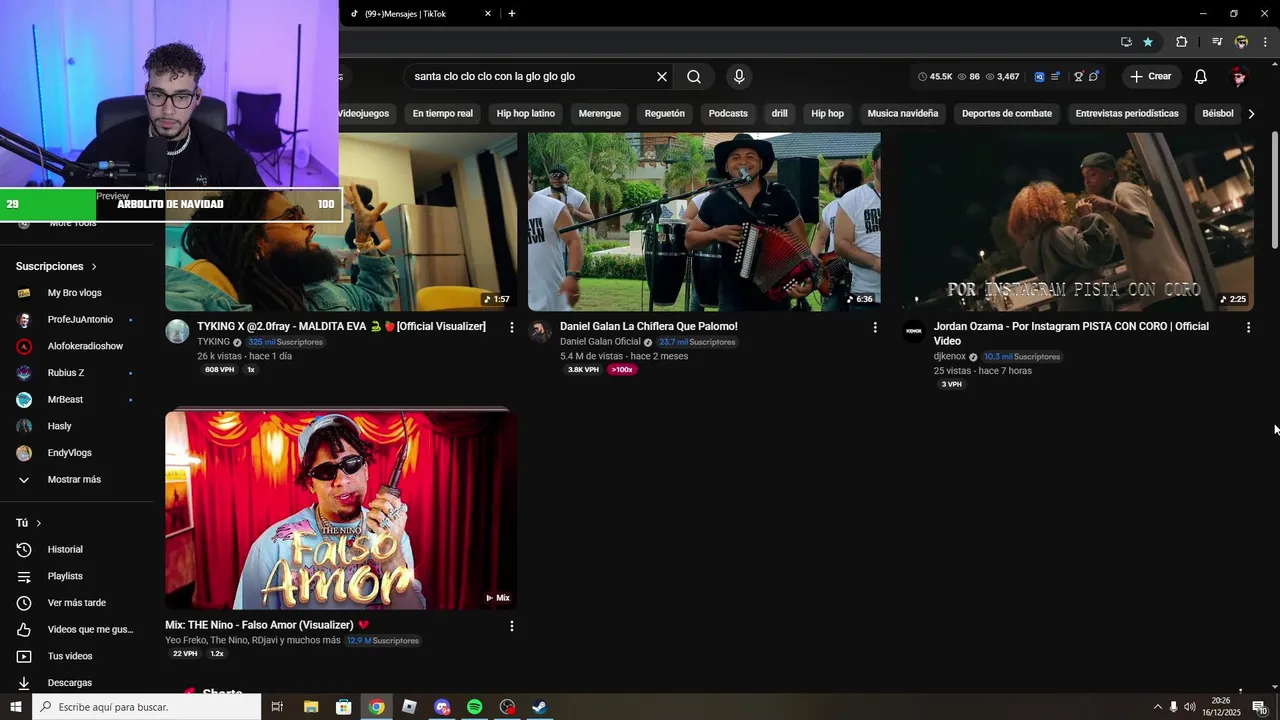Expand the Suscripciones section chevron
1280x720 pixels.
[94, 267]
